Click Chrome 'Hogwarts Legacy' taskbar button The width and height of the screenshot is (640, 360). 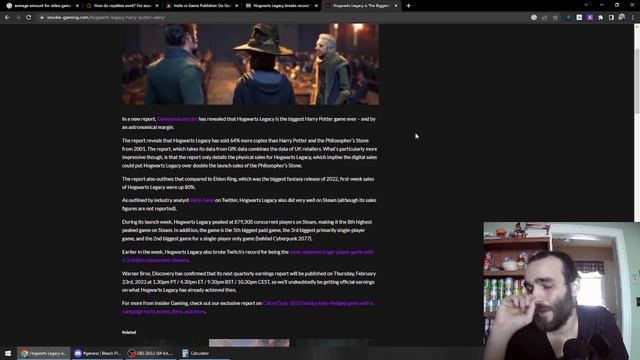point(44,353)
